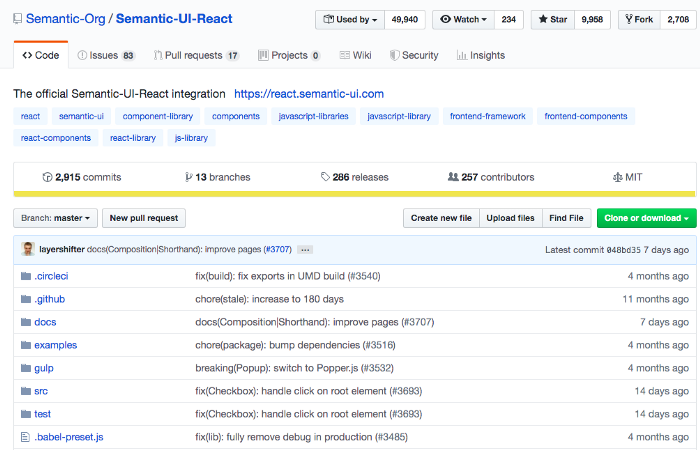Open the Branch: master selector
The image size is (700, 450).
point(55,218)
